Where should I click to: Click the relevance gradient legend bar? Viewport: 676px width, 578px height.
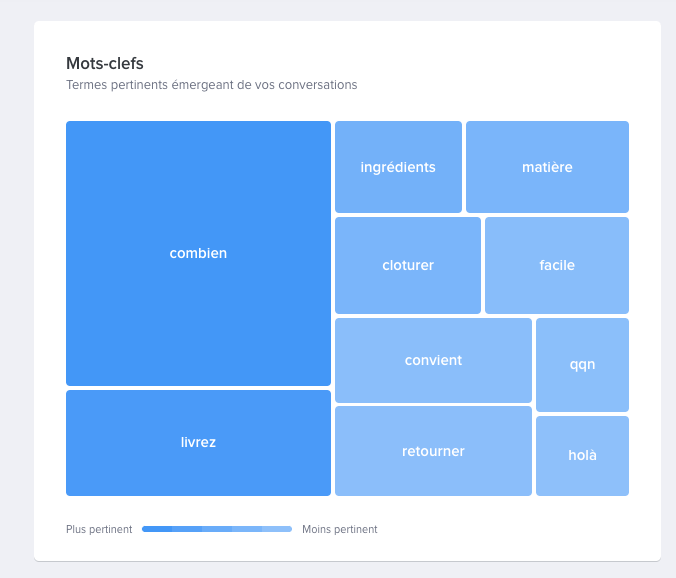click(217, 529)
